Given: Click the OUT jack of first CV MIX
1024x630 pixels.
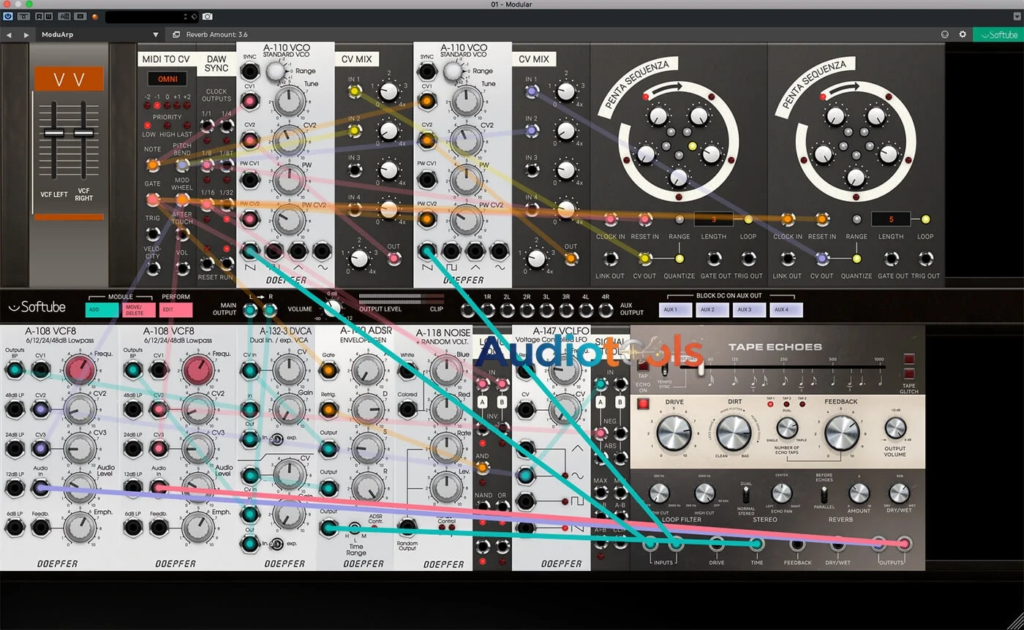Looking at the screenshot, I should tap(393, 259).
